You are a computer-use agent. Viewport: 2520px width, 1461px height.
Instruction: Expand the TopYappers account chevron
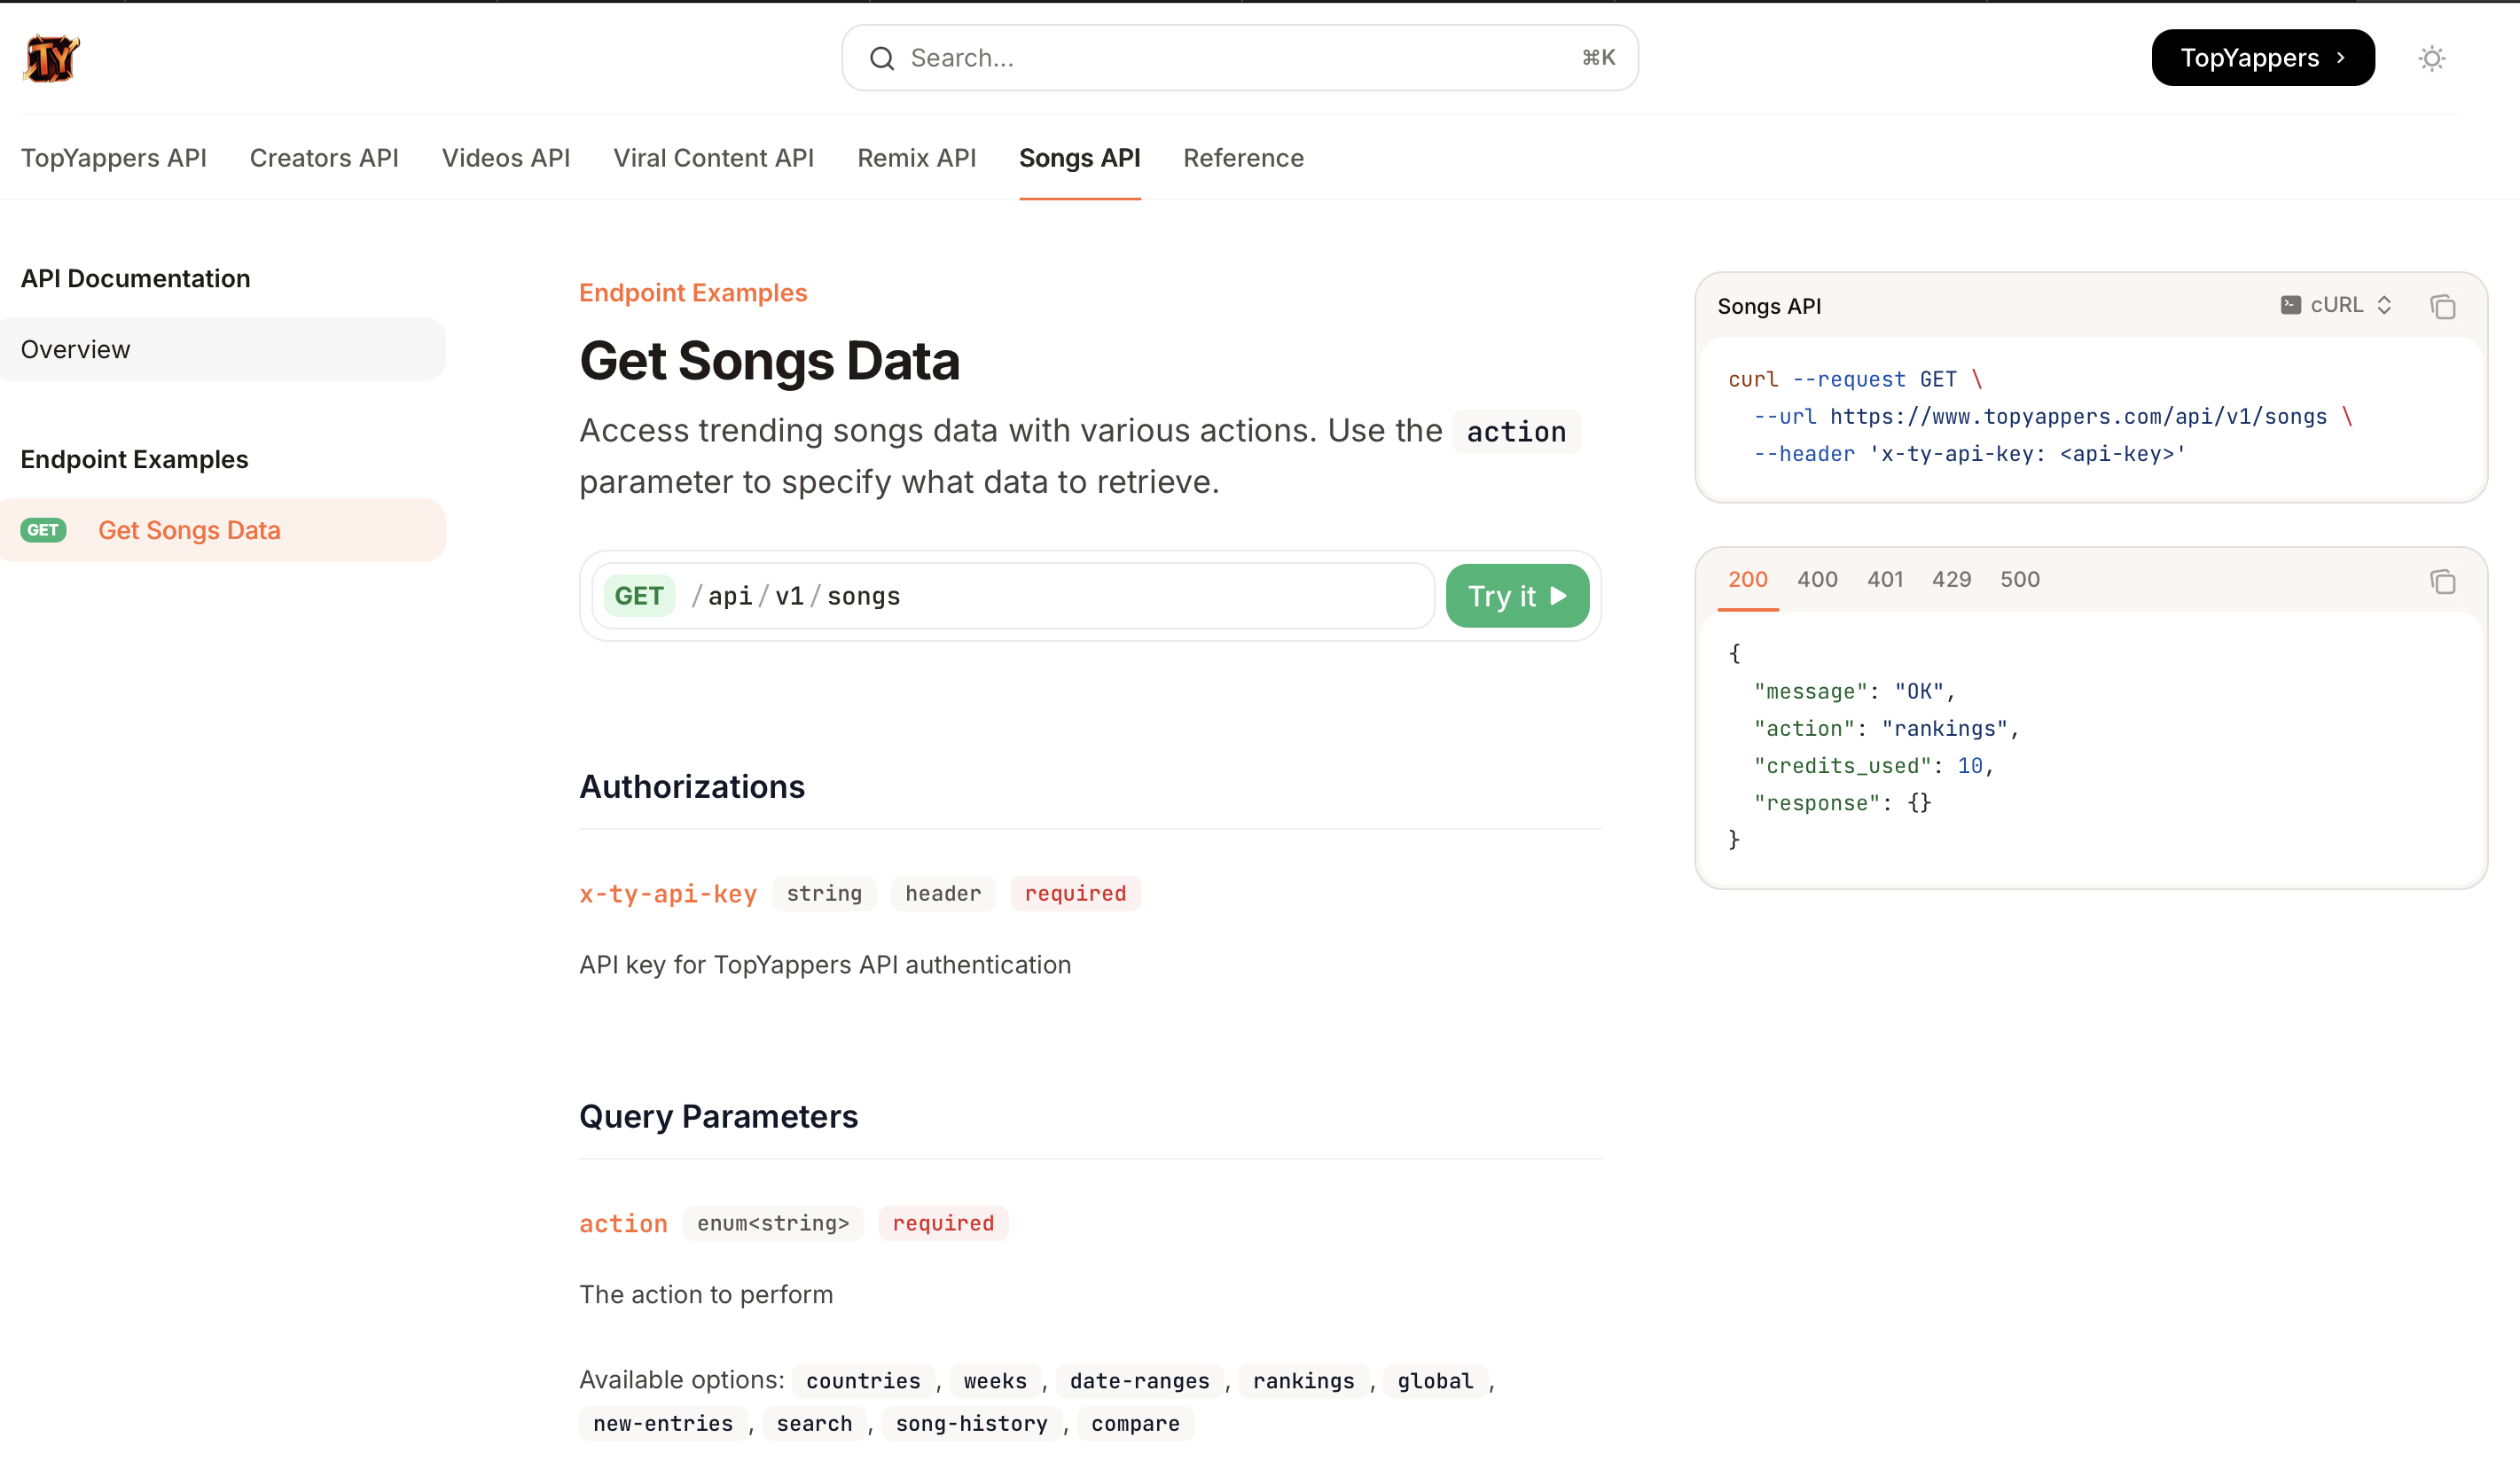click(x=2341, y=57)
